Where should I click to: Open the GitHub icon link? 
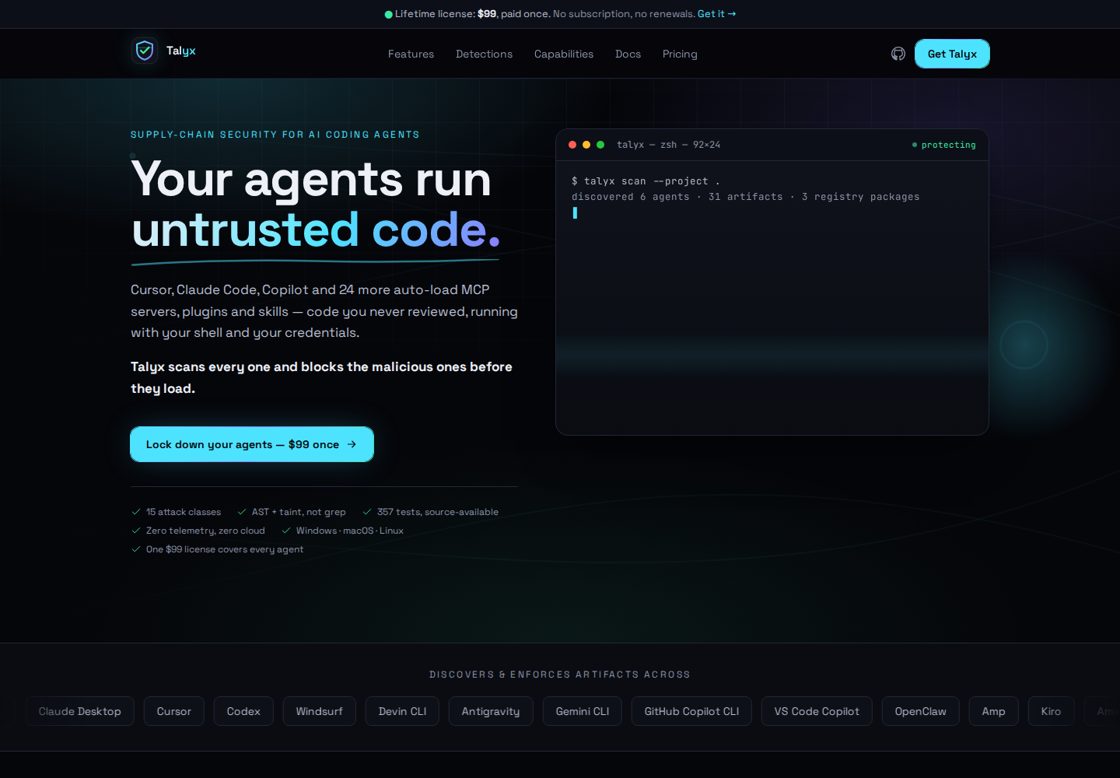point(898,54)
